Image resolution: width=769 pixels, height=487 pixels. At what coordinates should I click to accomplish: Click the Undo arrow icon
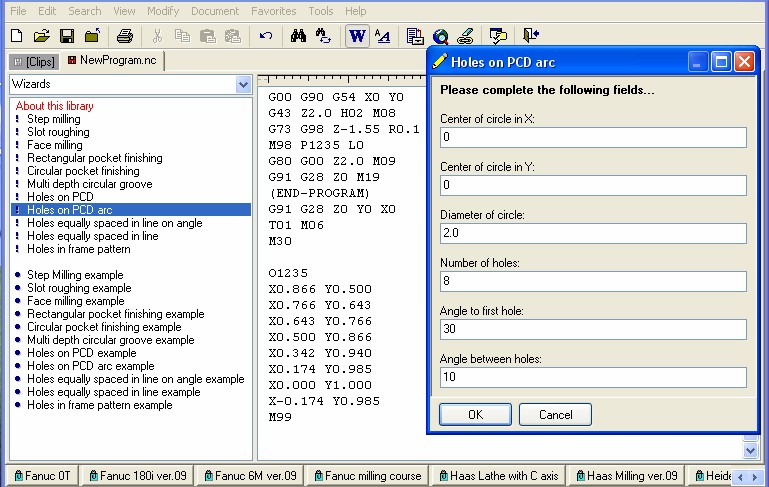tap(265, 36)
